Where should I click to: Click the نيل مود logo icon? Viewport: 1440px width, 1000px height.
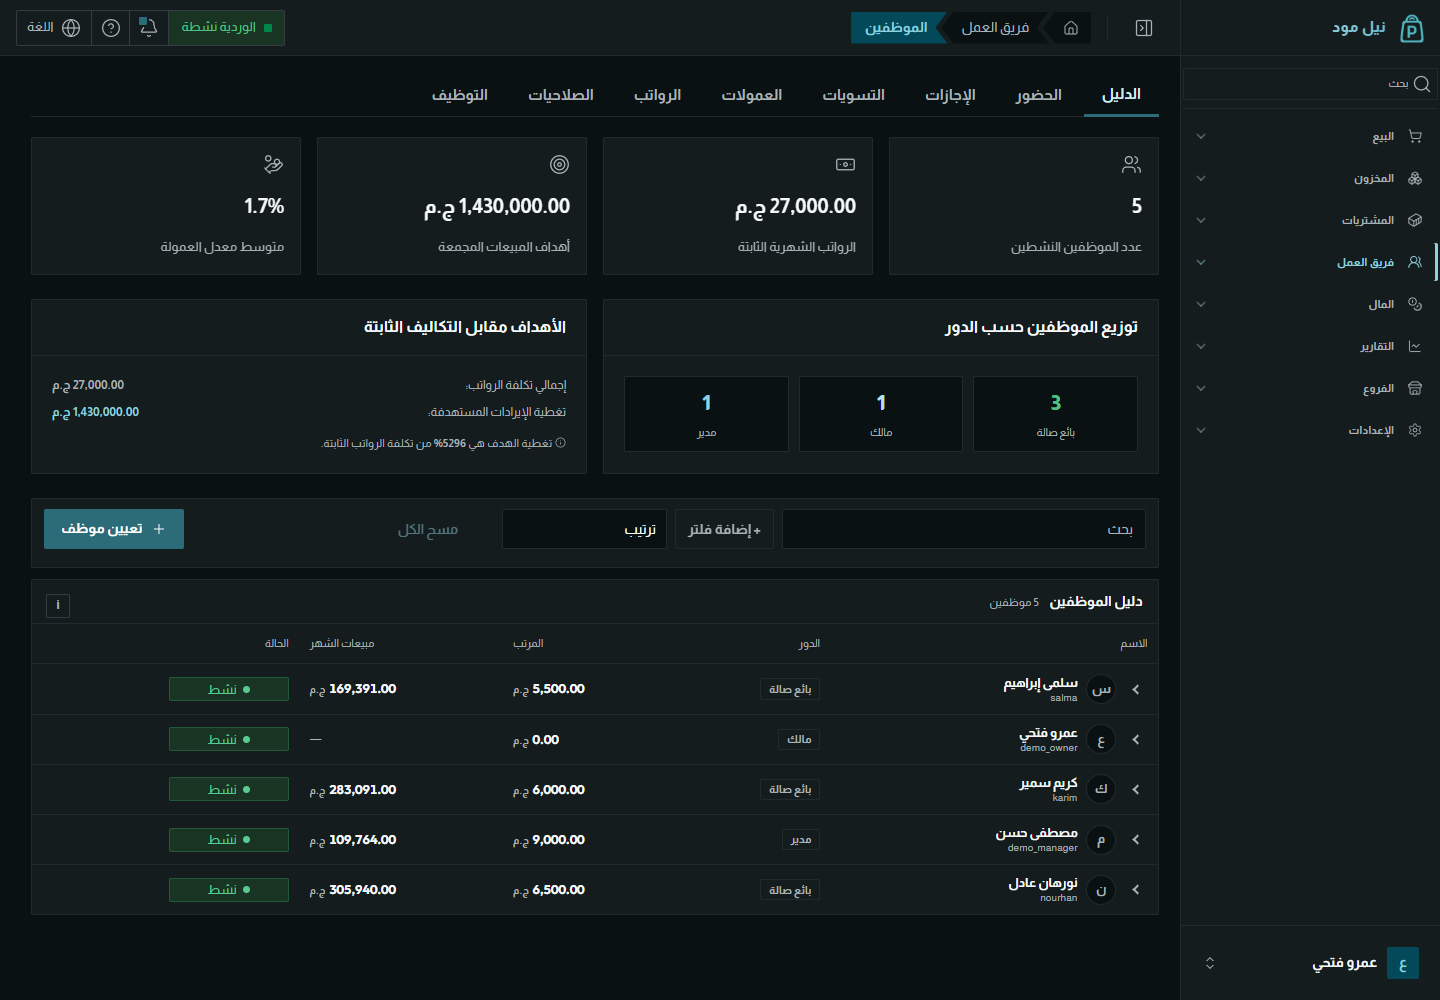tap(1411, 28)
